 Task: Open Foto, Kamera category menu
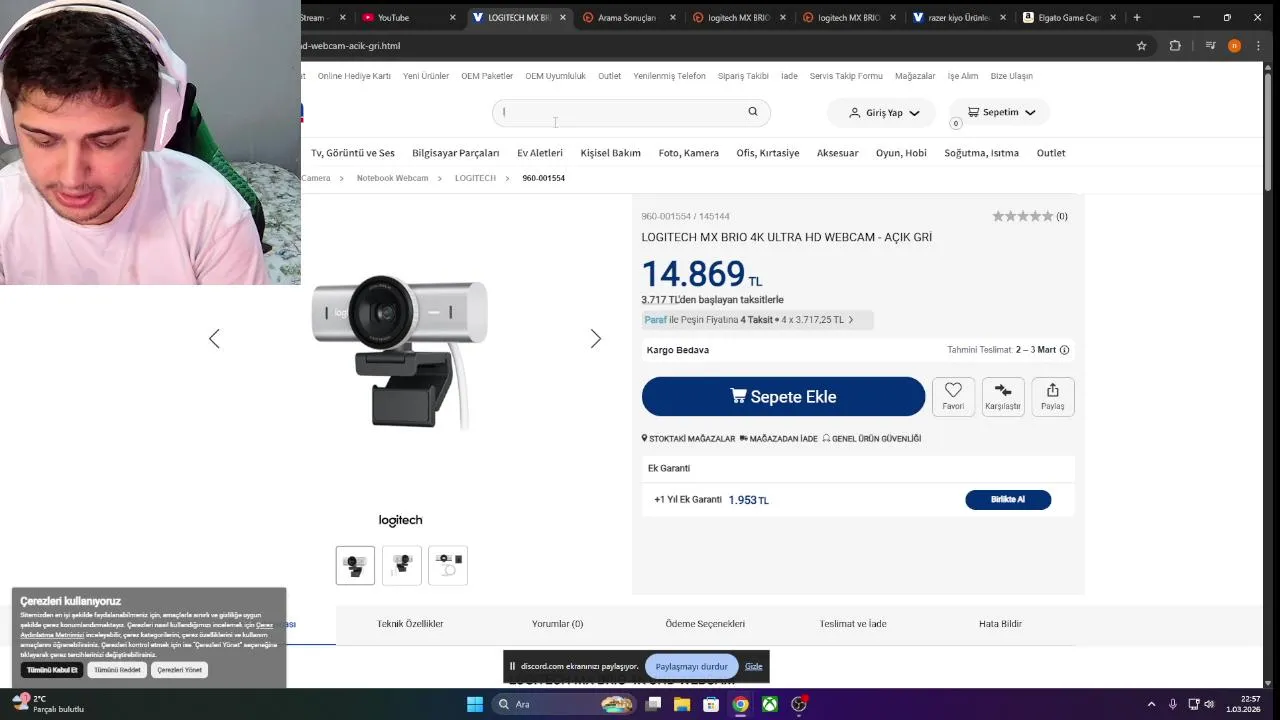point(688,153)
